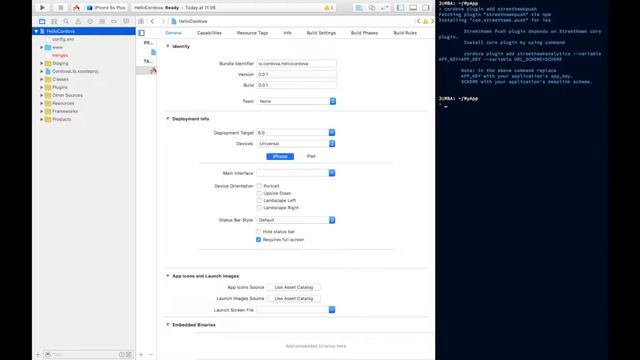
Task: Select config.xml in the navigator
Action: click(x=63, y=39)
